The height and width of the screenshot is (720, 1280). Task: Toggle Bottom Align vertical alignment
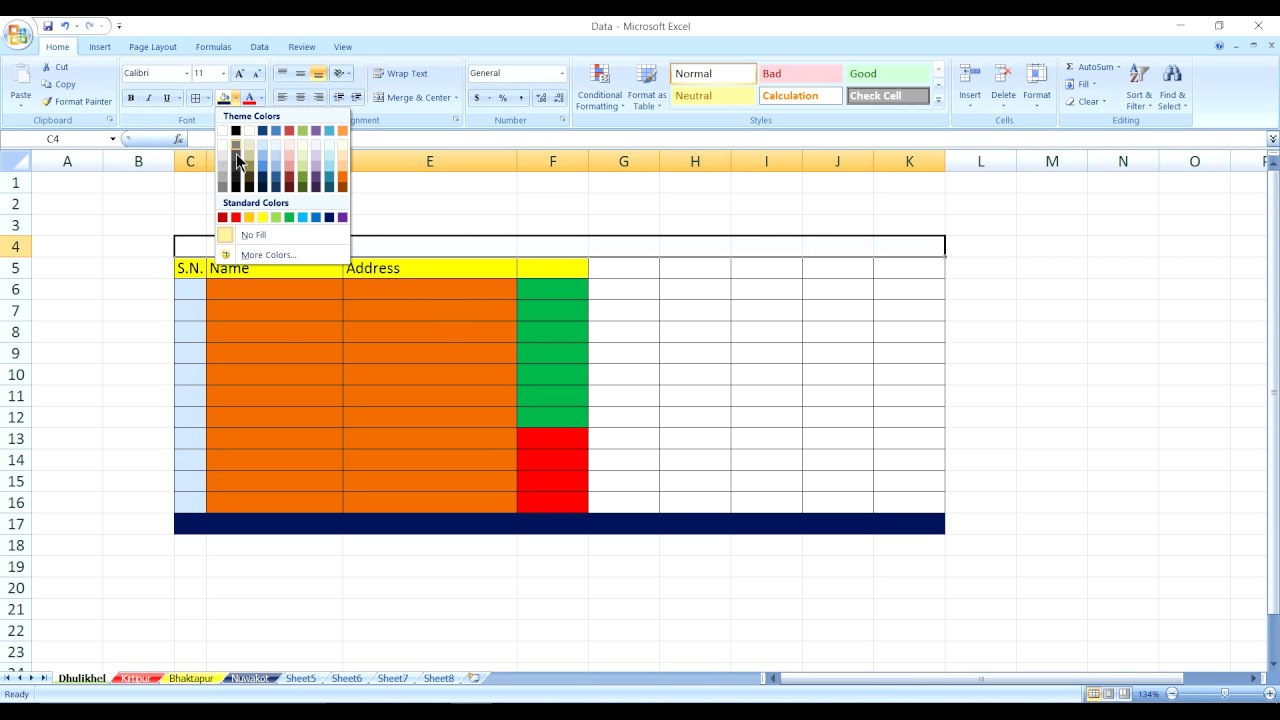[x=318, y=73]
